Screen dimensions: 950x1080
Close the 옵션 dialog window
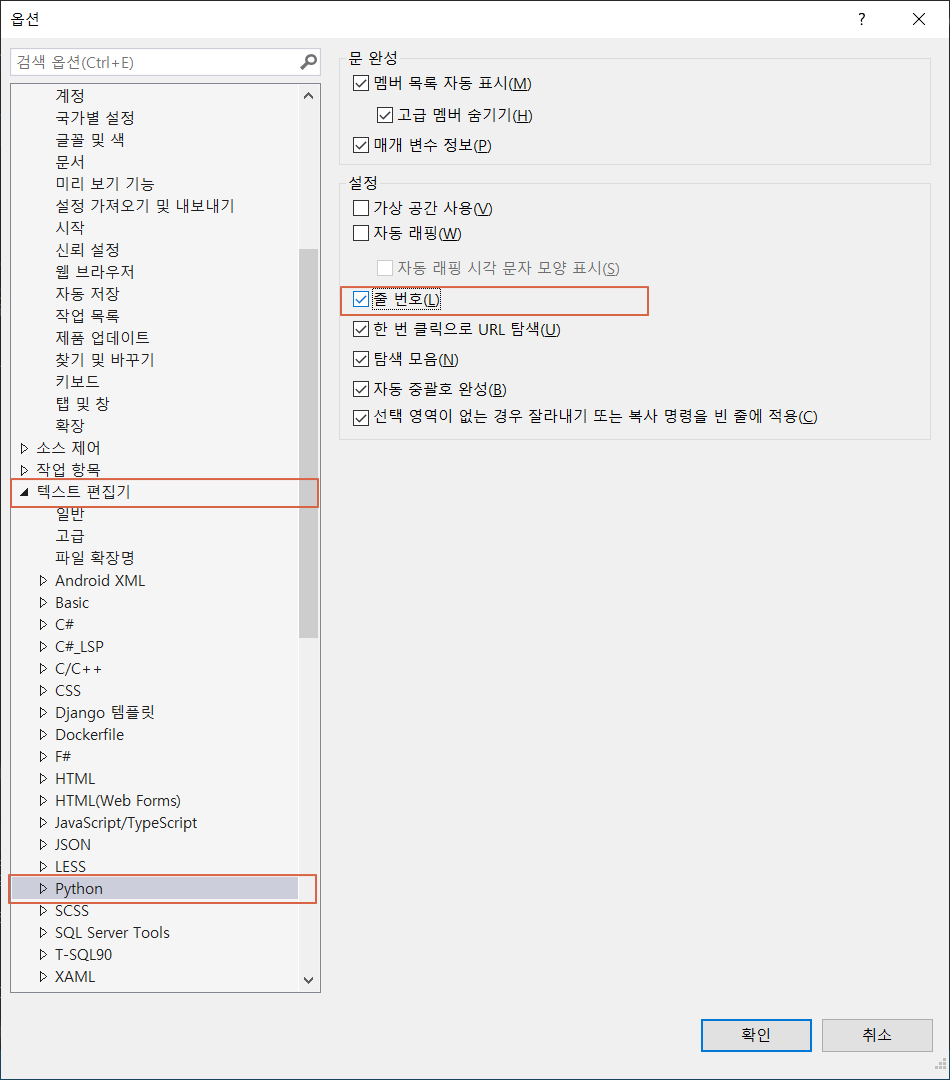point(919,19)
